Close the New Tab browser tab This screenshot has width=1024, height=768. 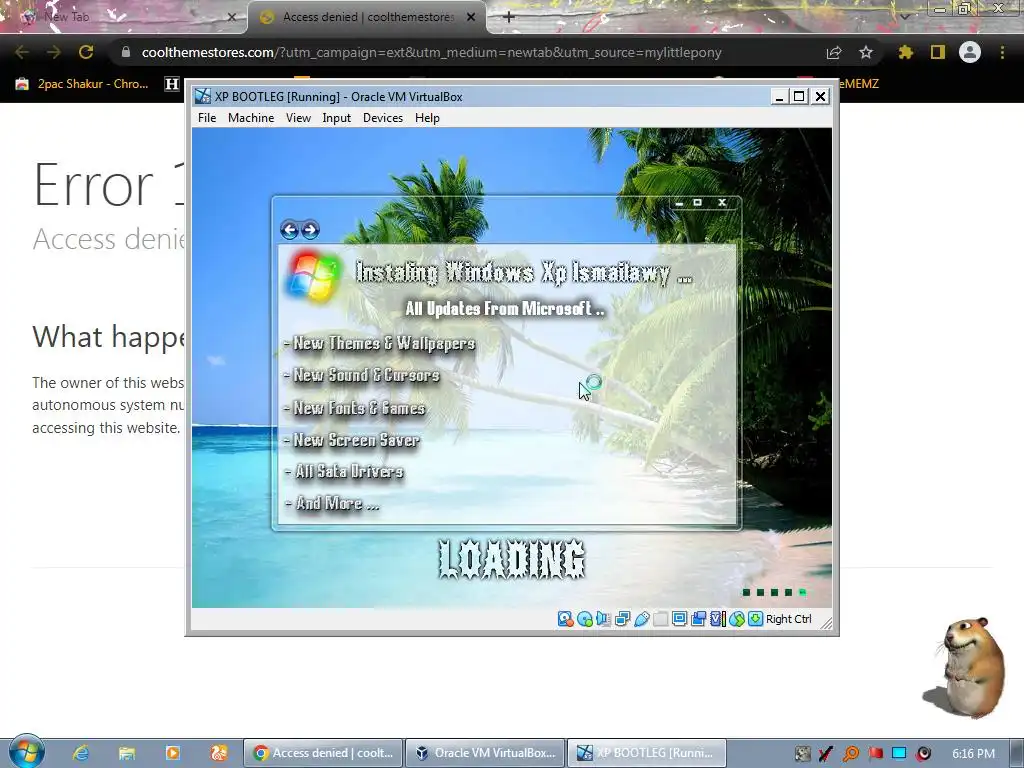tap(231, 17)
